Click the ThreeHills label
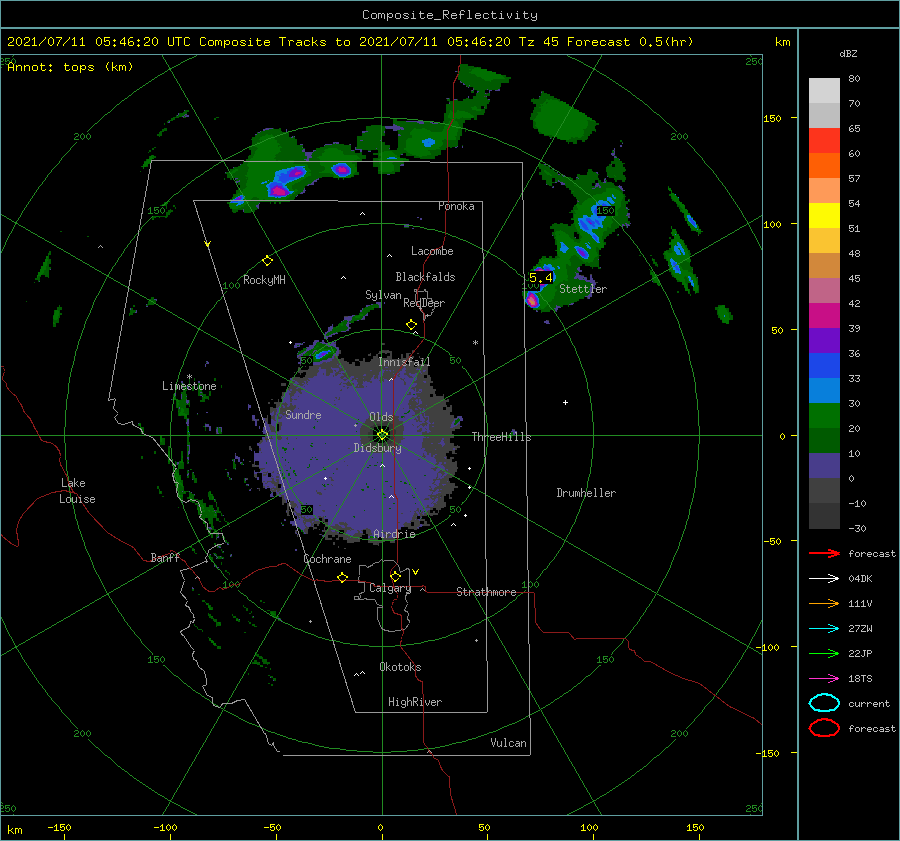Image resolution: width=900 pixels, height=841 pixels. pos(502,437)
